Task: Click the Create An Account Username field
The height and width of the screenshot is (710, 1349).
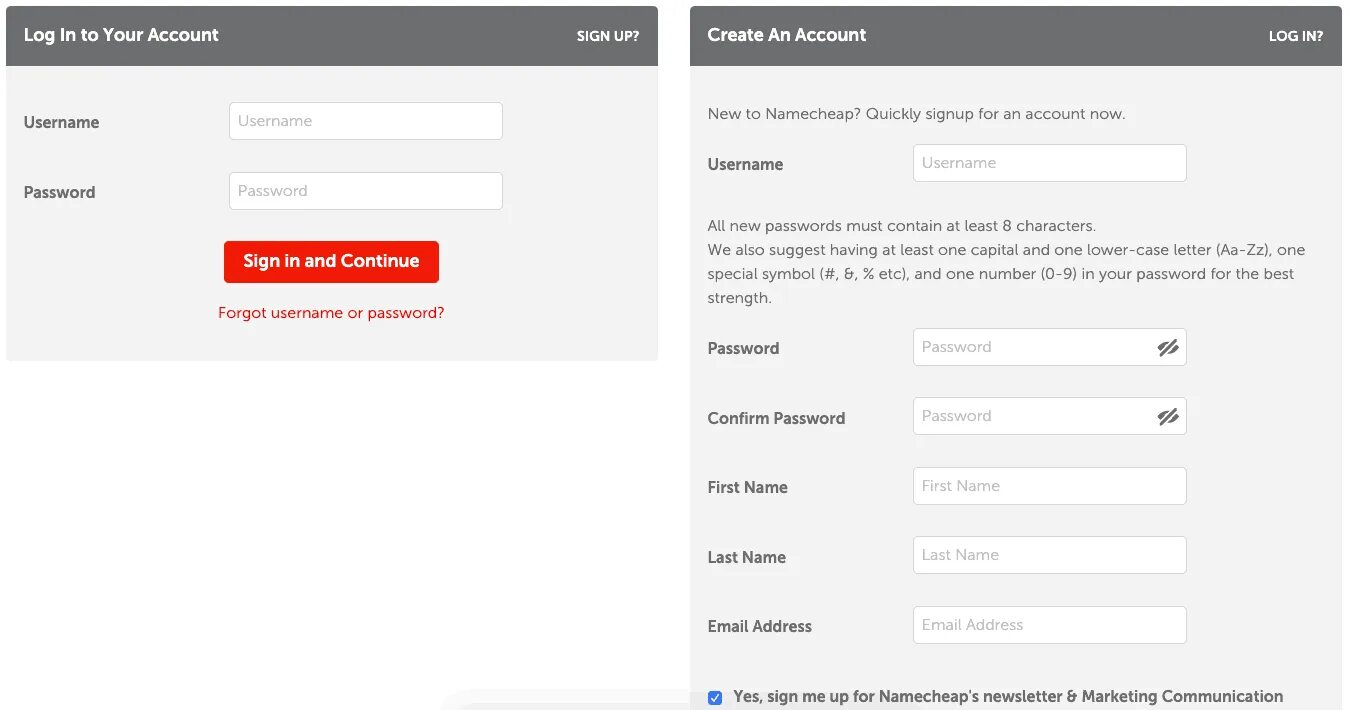Action: coord(1049,163)
